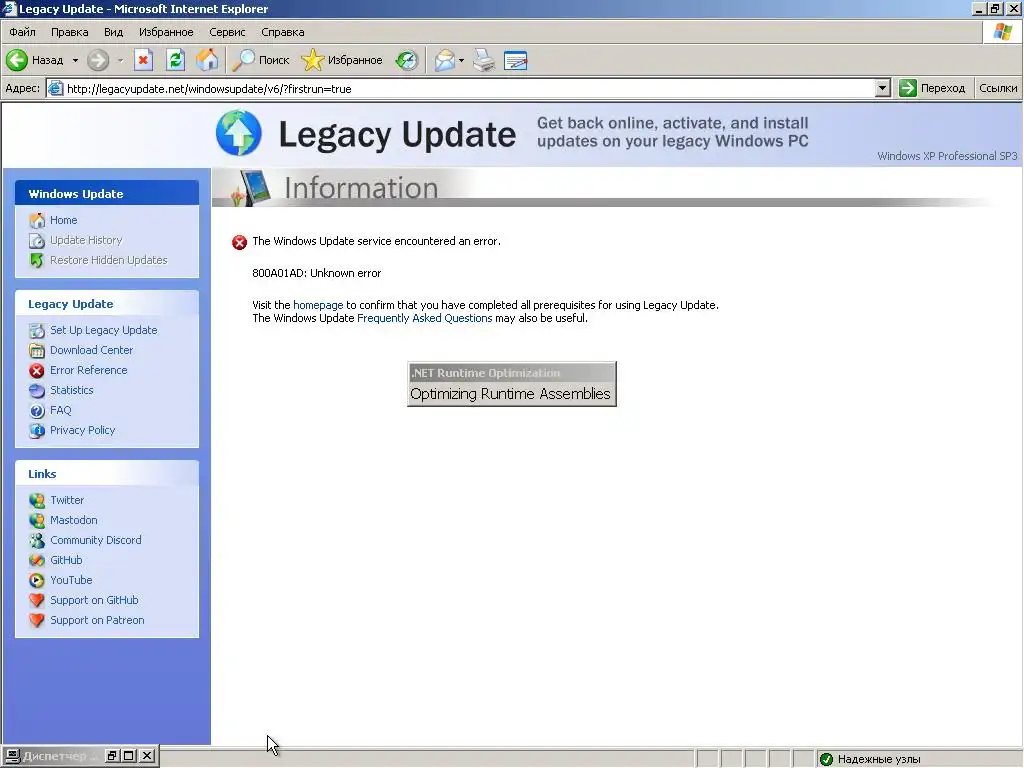Open the Избранное menu
1024x768 pixels.
coord(166,32)
